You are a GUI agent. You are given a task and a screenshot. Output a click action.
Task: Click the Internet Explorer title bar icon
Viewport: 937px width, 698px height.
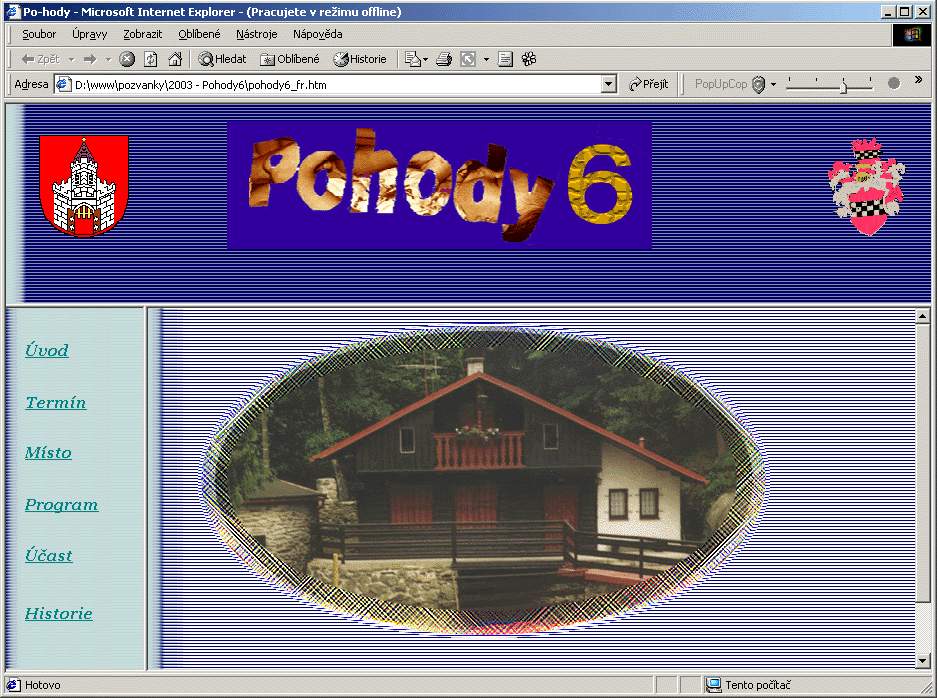pos(13,11)
